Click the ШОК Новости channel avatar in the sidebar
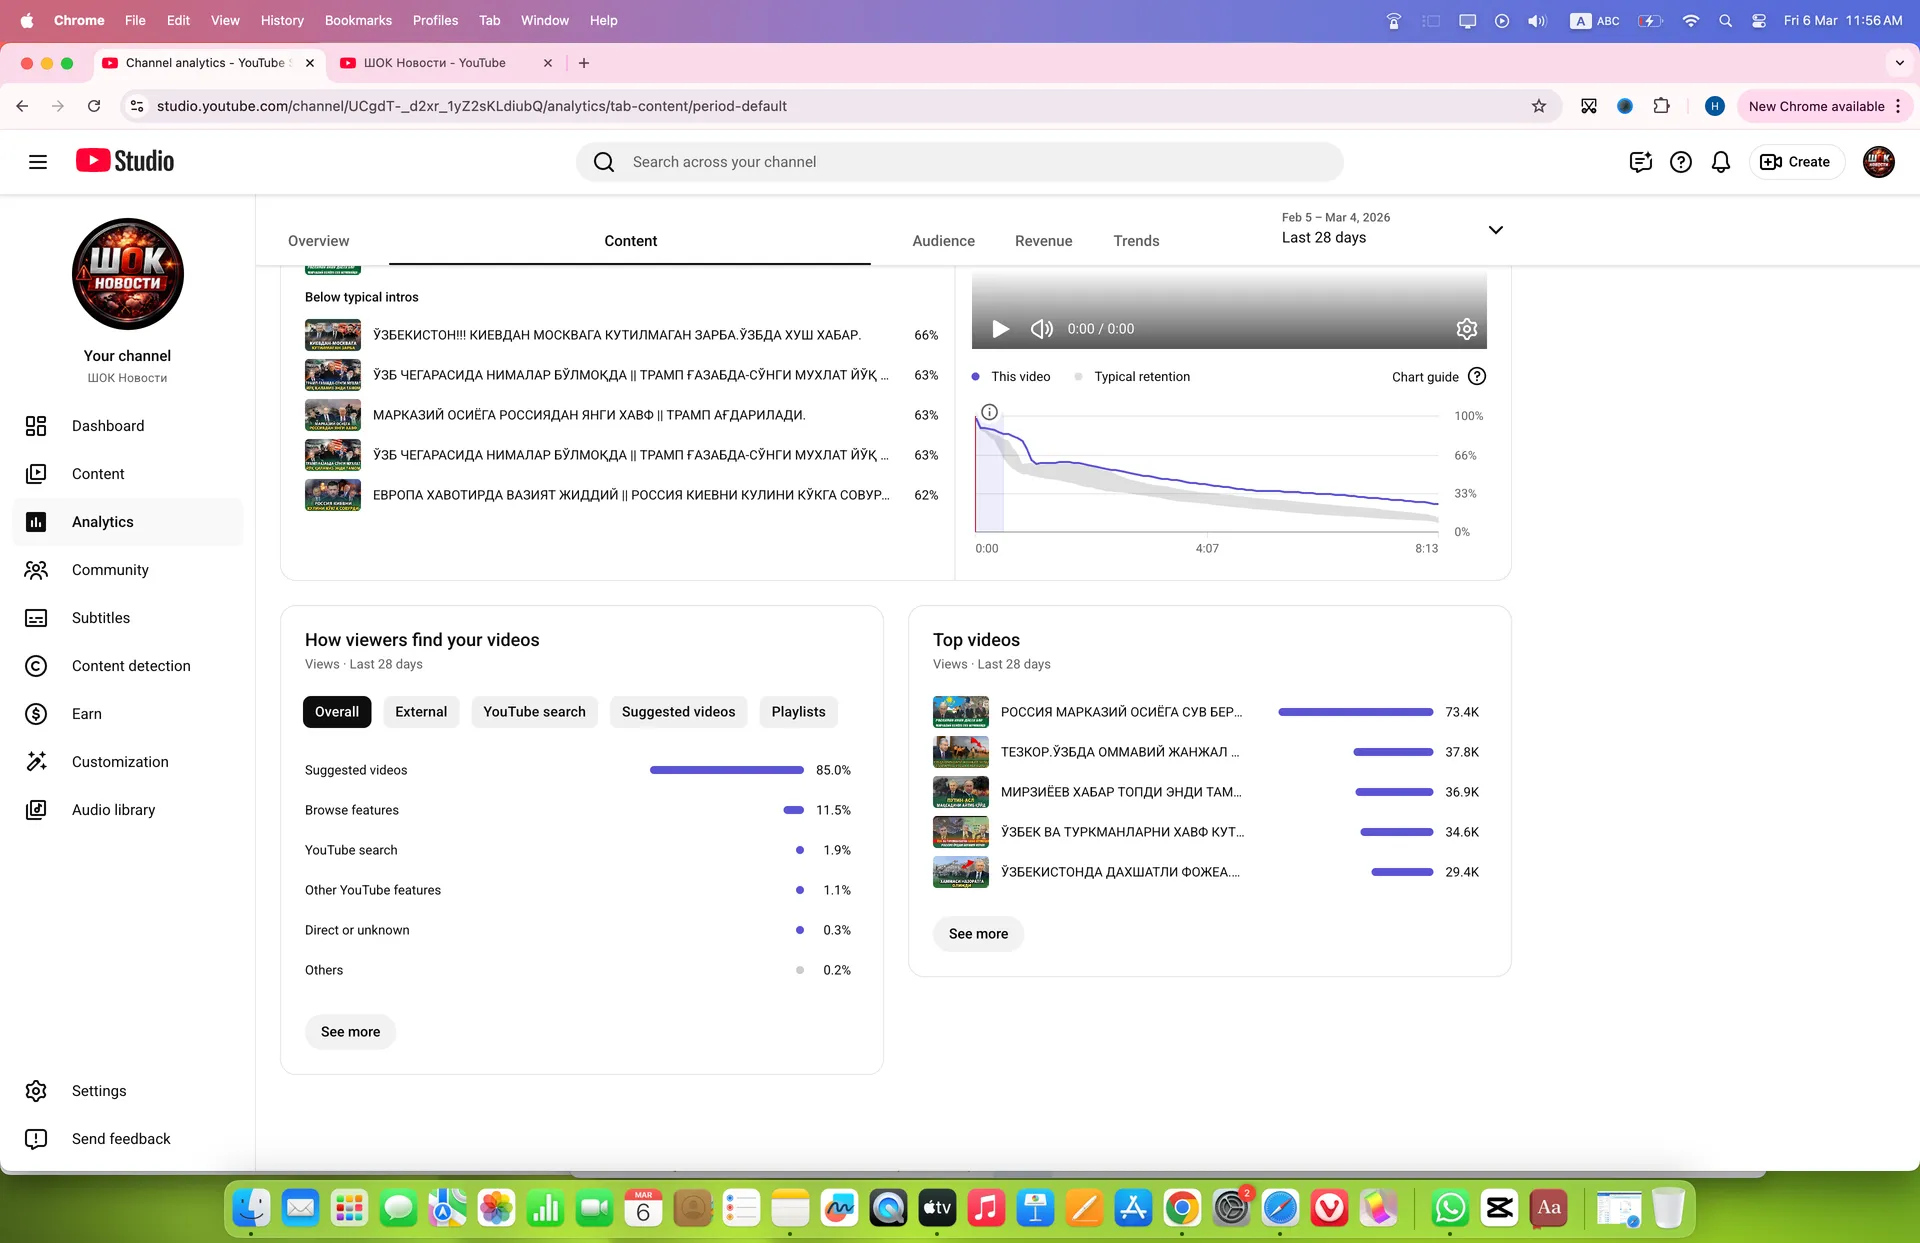 pos(128,274)
